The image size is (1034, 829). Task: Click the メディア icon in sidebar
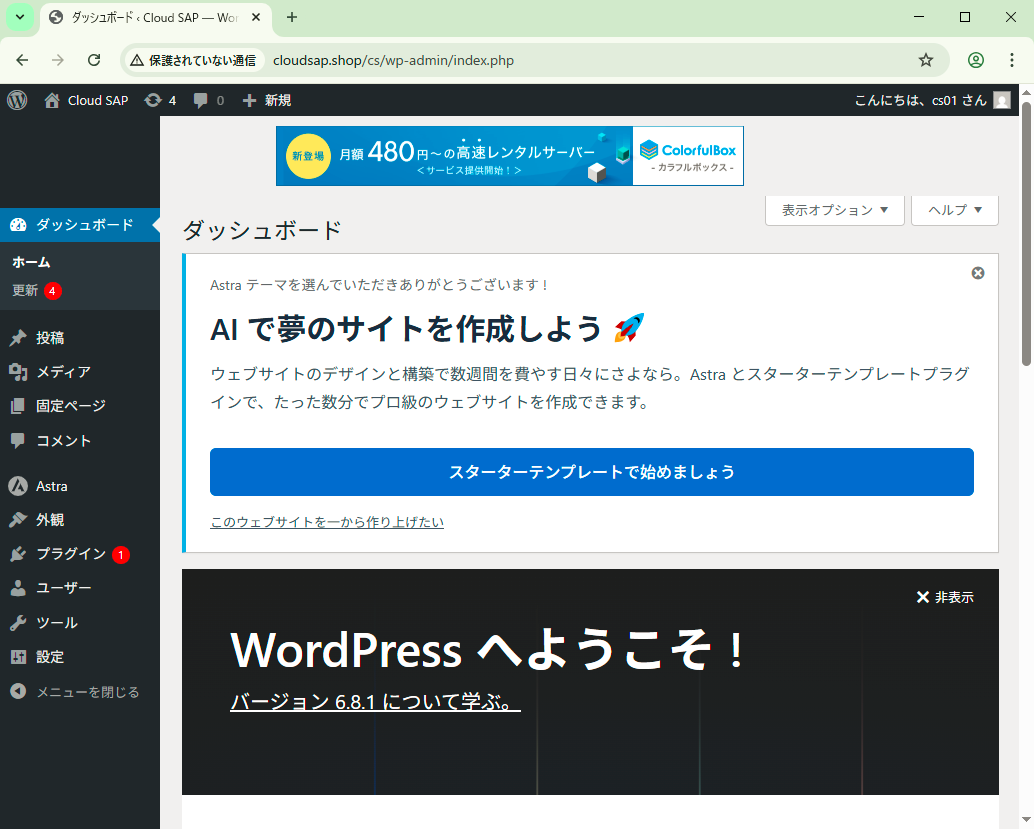click(x=18, y=373)
